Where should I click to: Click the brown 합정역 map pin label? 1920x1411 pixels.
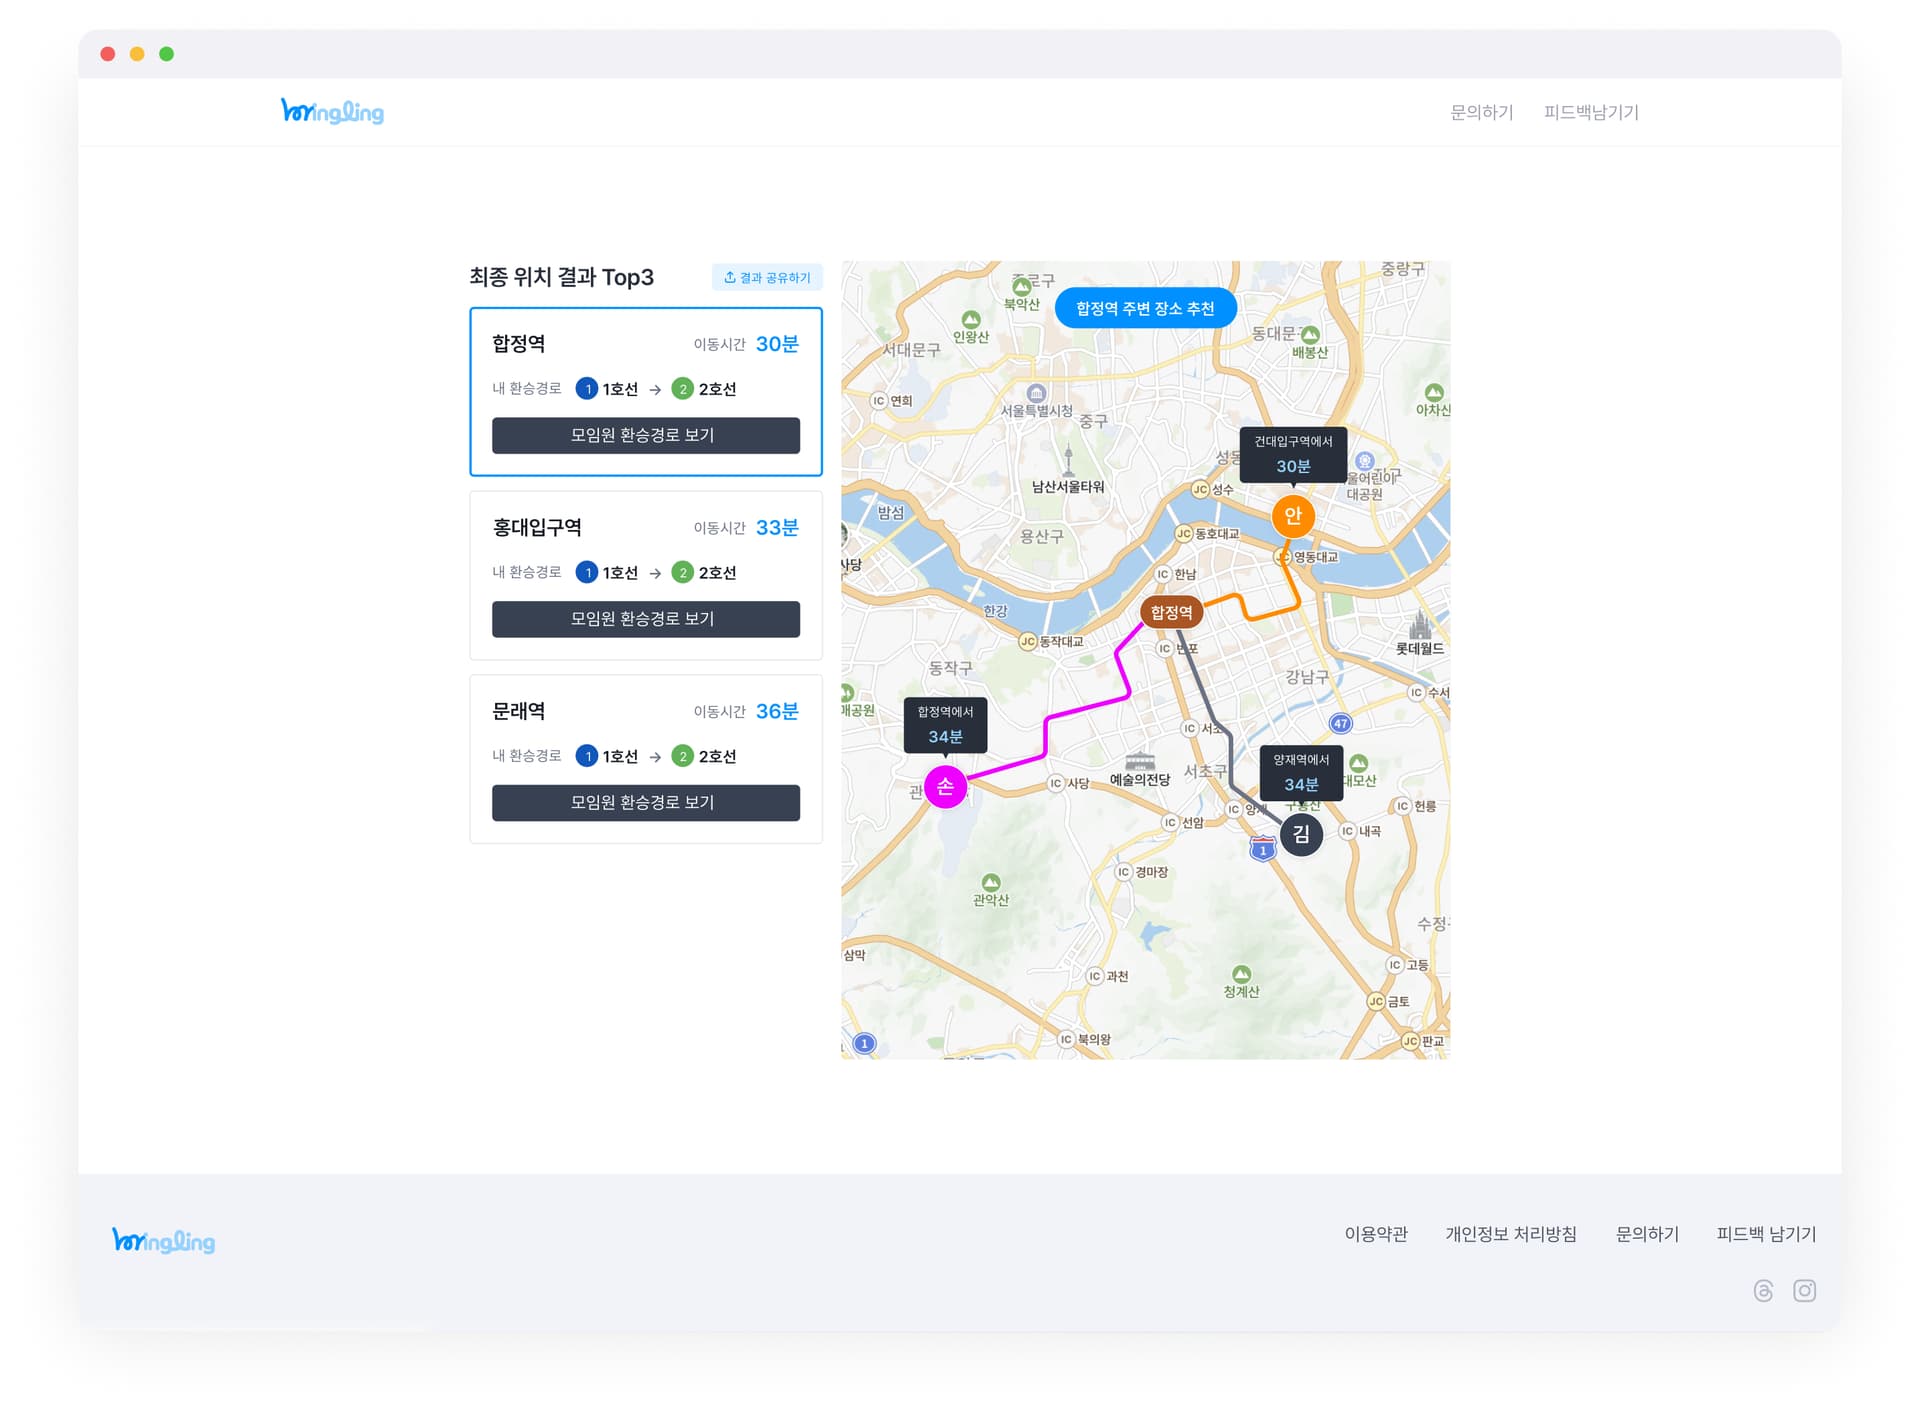[x=1171, y=612]
